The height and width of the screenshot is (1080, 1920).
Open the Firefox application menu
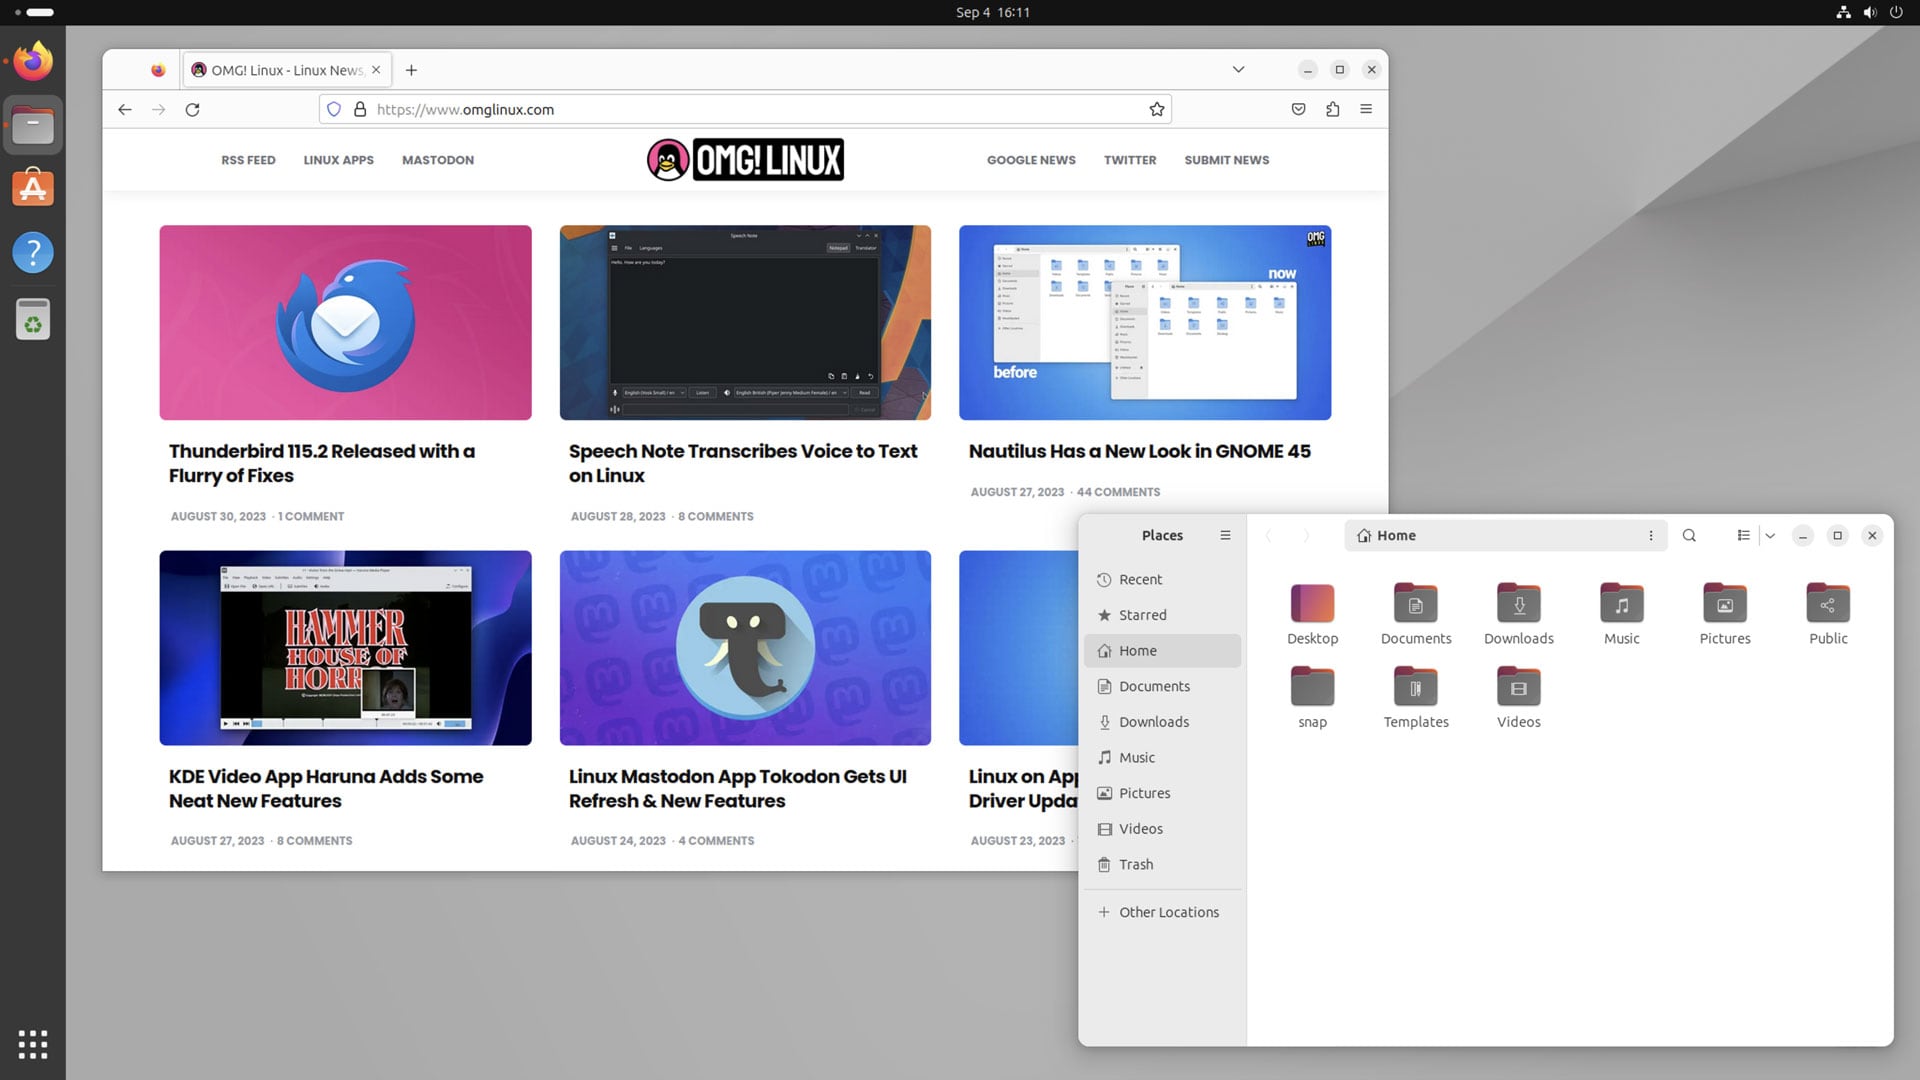pos(1366,109)
